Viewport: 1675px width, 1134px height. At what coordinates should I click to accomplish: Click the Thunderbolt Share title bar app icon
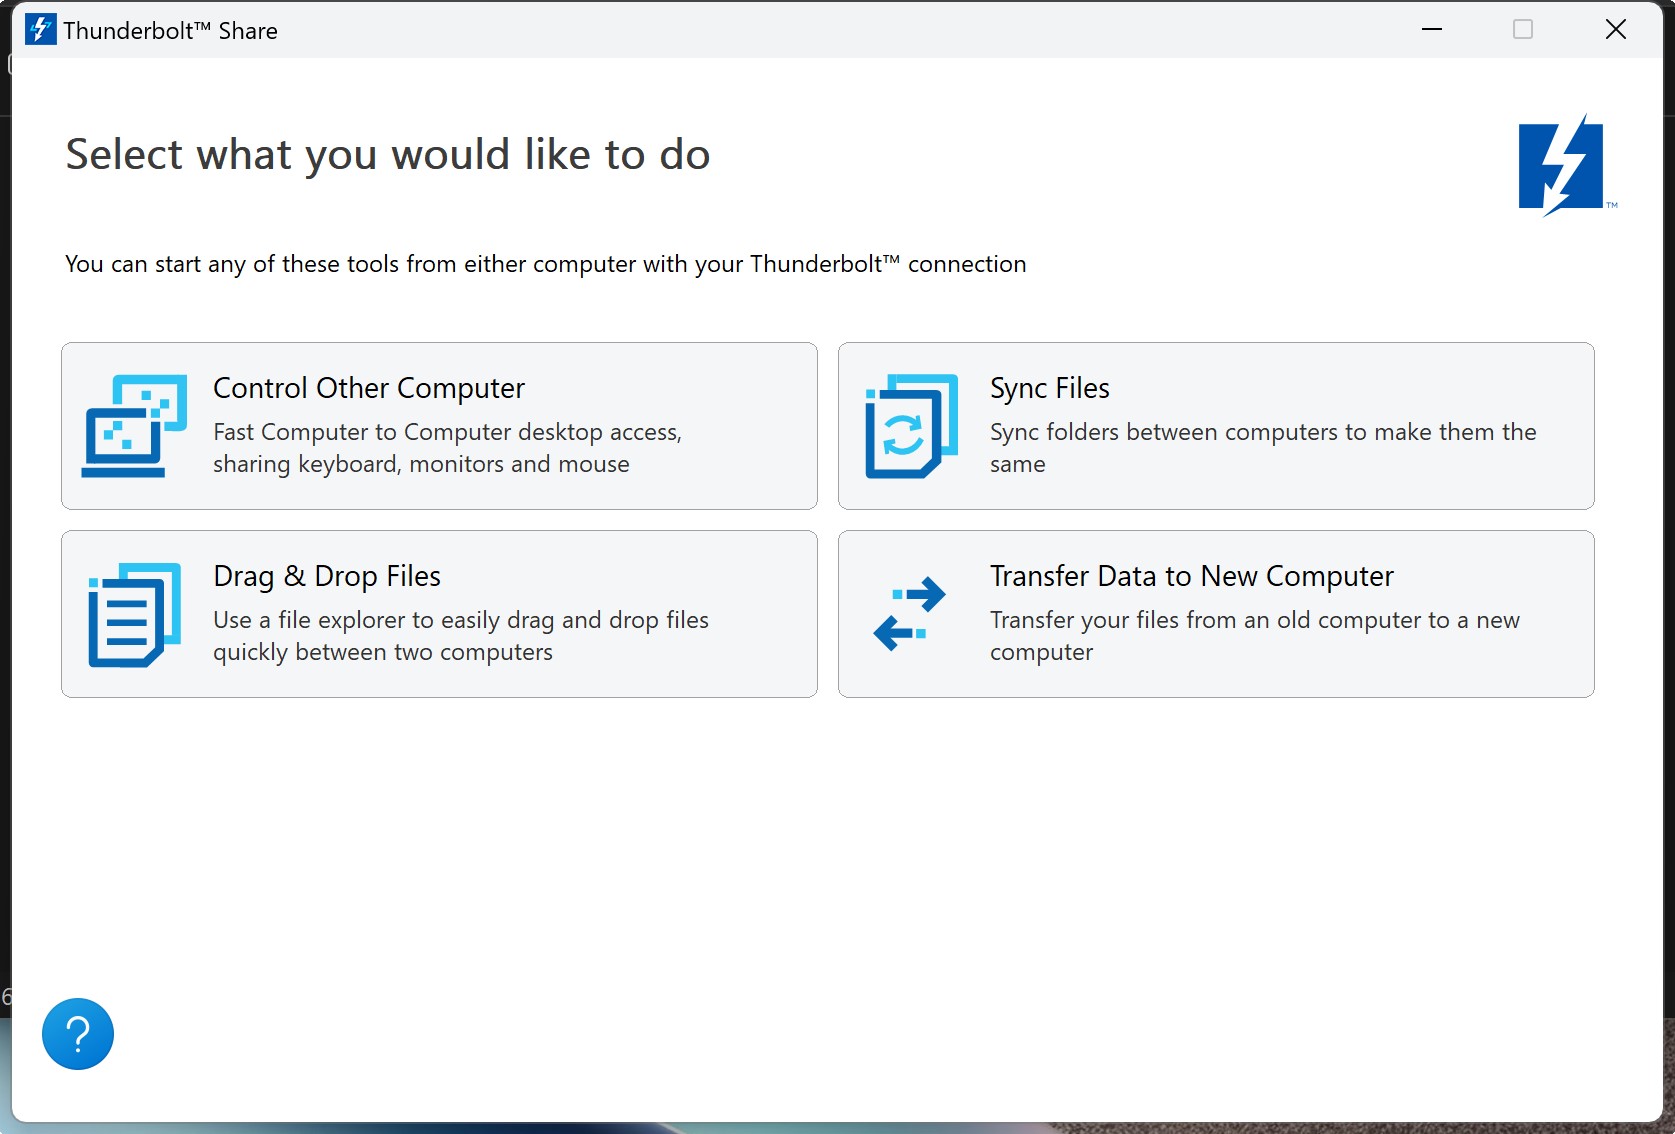(x=40, y=29)
